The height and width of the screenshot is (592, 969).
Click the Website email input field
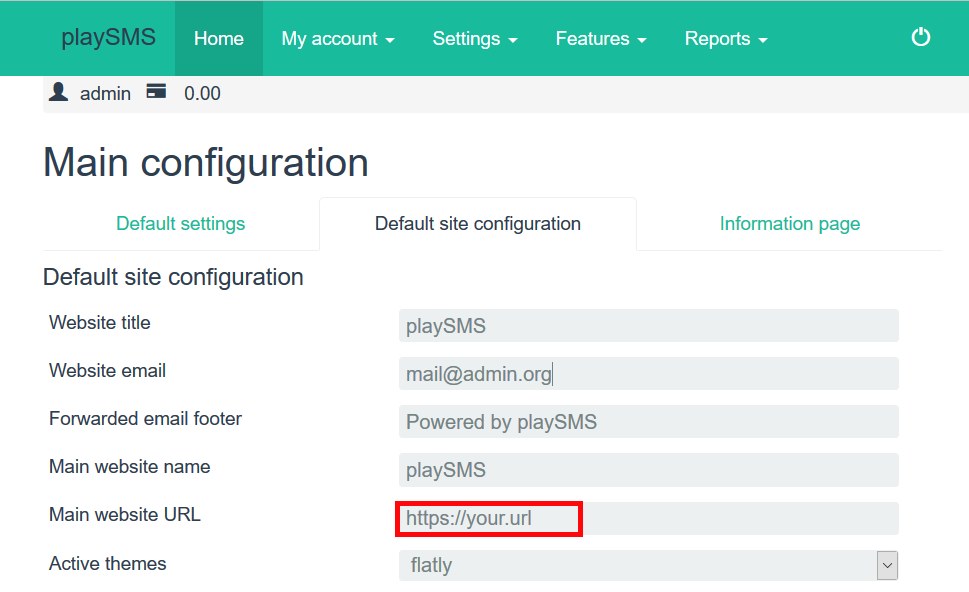[649, 374]
